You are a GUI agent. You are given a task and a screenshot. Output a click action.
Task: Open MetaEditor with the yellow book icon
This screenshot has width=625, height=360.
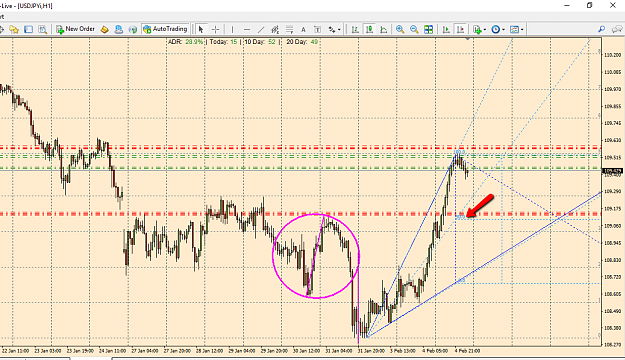(x=104, y=30)
